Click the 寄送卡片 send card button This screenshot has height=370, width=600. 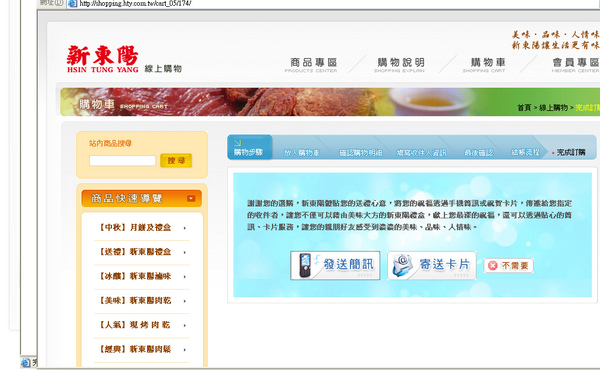432,265
